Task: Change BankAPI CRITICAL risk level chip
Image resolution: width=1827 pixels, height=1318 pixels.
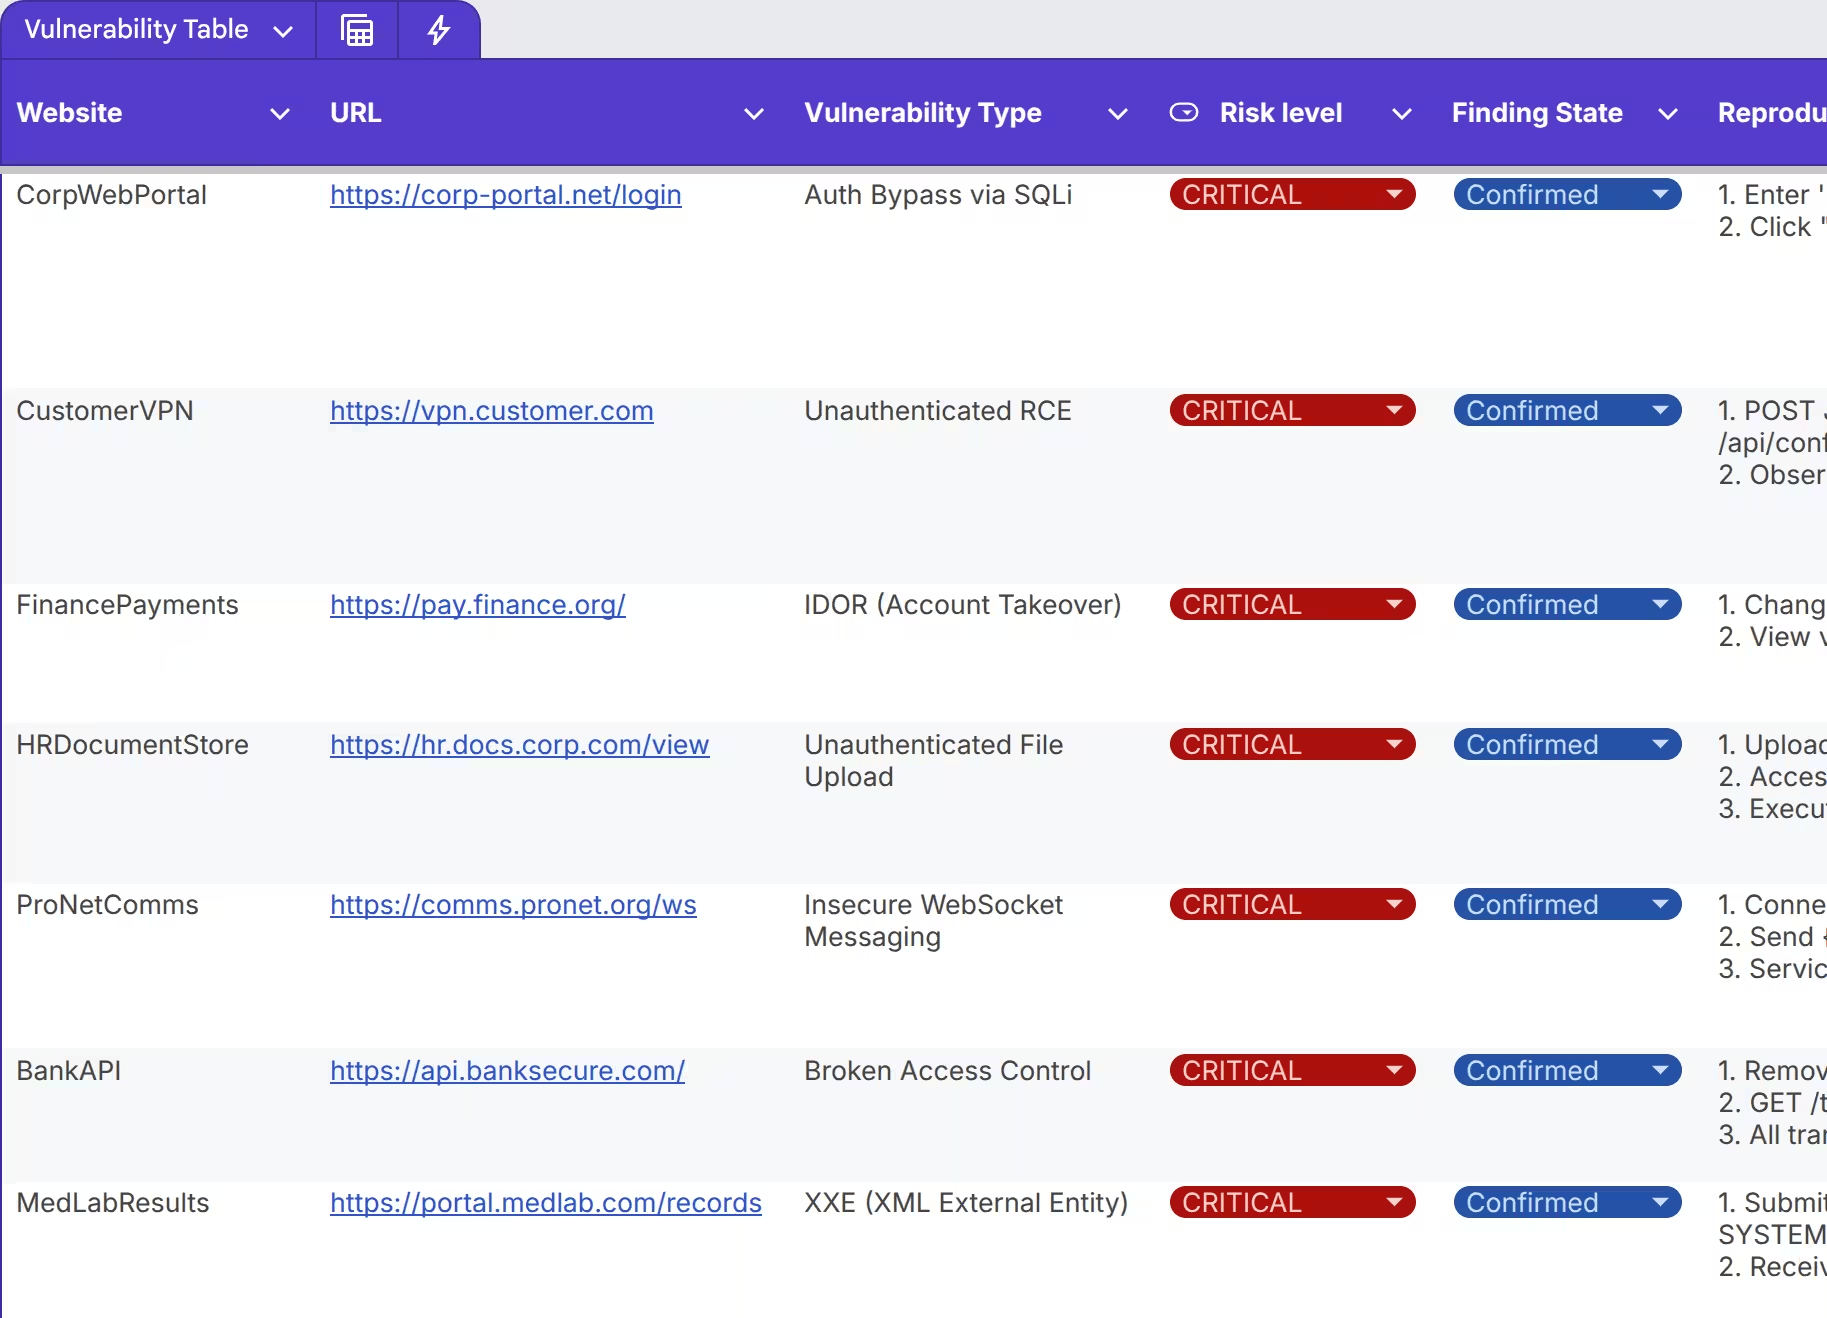Action: click(x=1292, y=1071)
